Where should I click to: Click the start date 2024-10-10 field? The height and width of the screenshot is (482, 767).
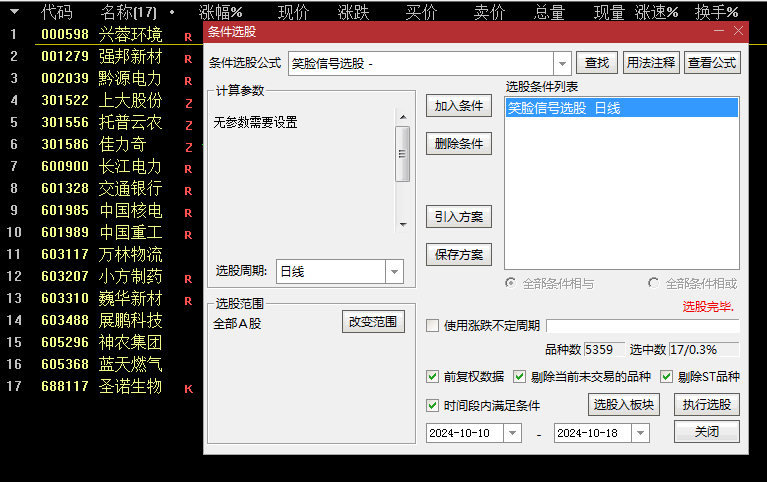(464, 433)
